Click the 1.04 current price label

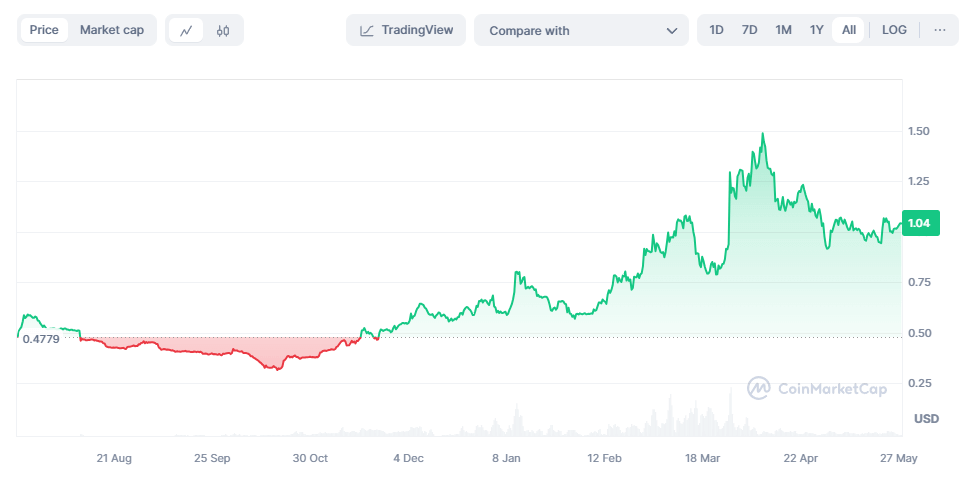coord(920,224)
